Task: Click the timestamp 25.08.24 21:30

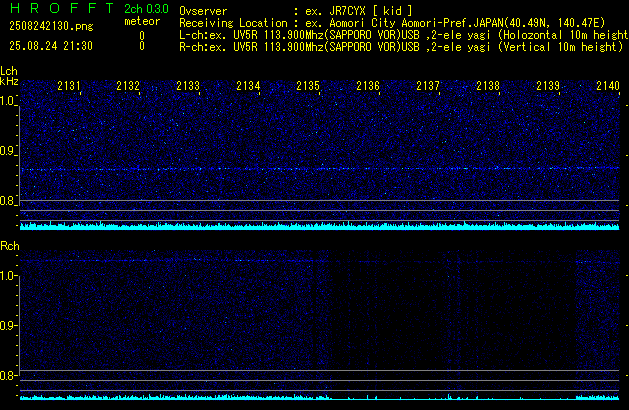Action: pos(51,46)
